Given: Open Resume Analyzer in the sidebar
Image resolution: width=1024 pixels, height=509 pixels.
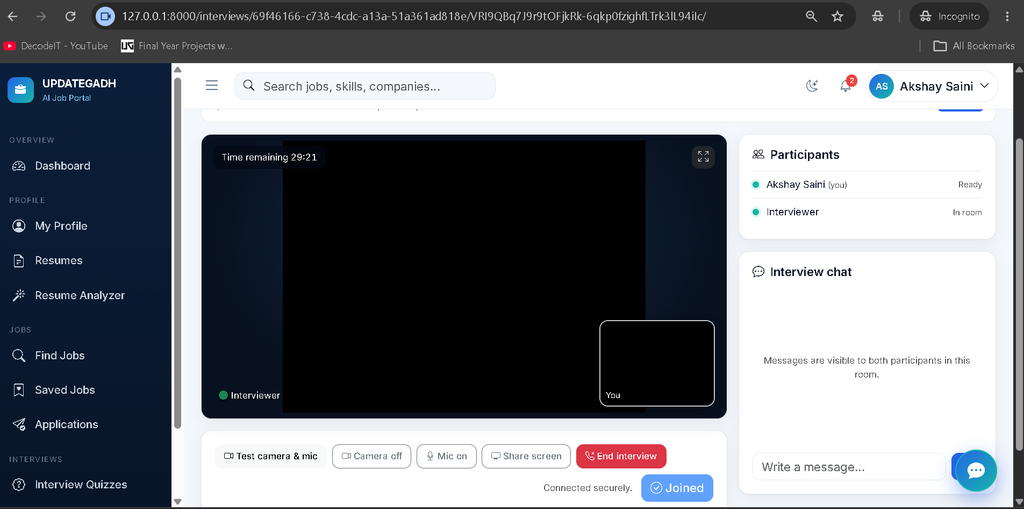Looking at the screenshot, I should [x=86, y=295].
